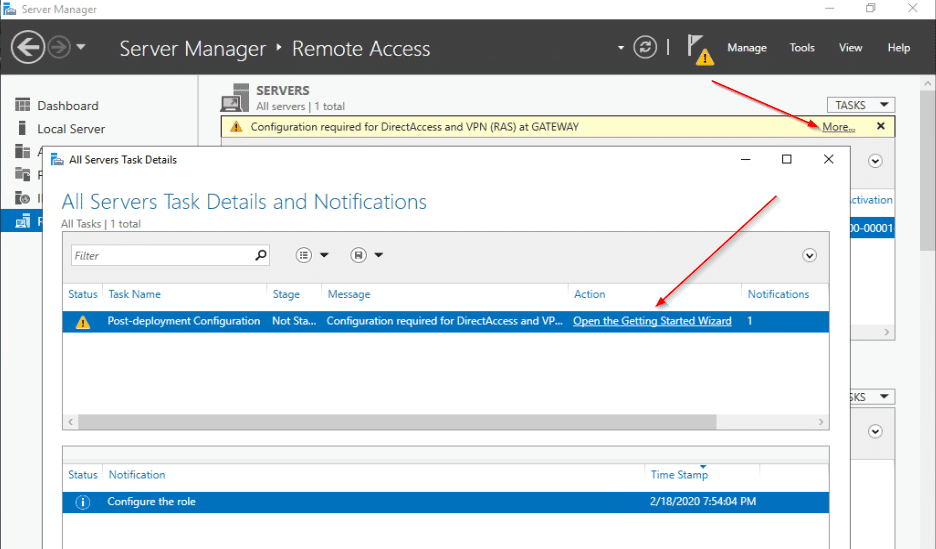Screen dimensions: 936x549
Task: Click the More... link in warning banner
Action: pyautogui.click(x=838, y=127)
